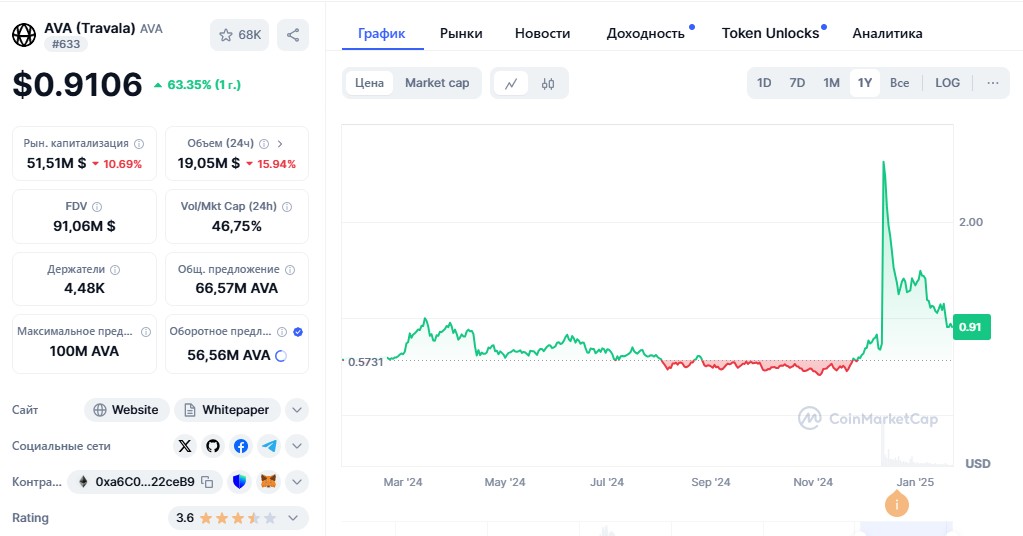Open the X (Twitter) social link
Screen dimensions: 1023x536
(x=185, y=446)
